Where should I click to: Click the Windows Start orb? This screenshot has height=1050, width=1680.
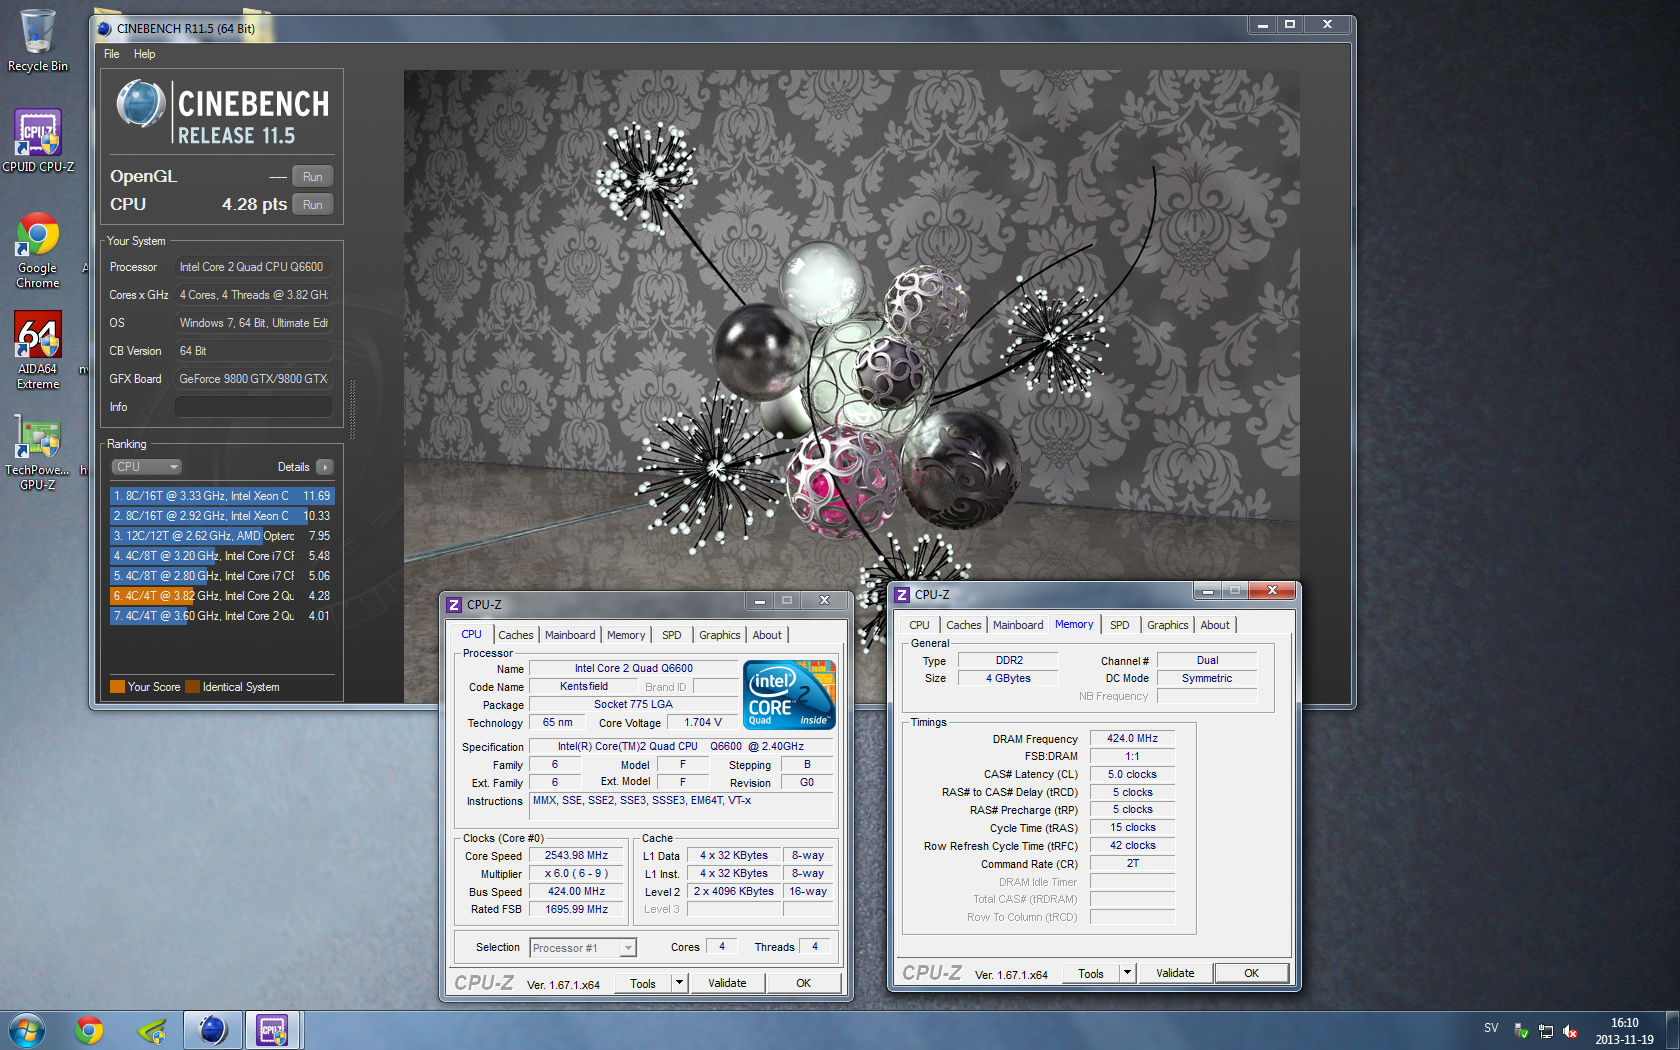point(27,1030)
